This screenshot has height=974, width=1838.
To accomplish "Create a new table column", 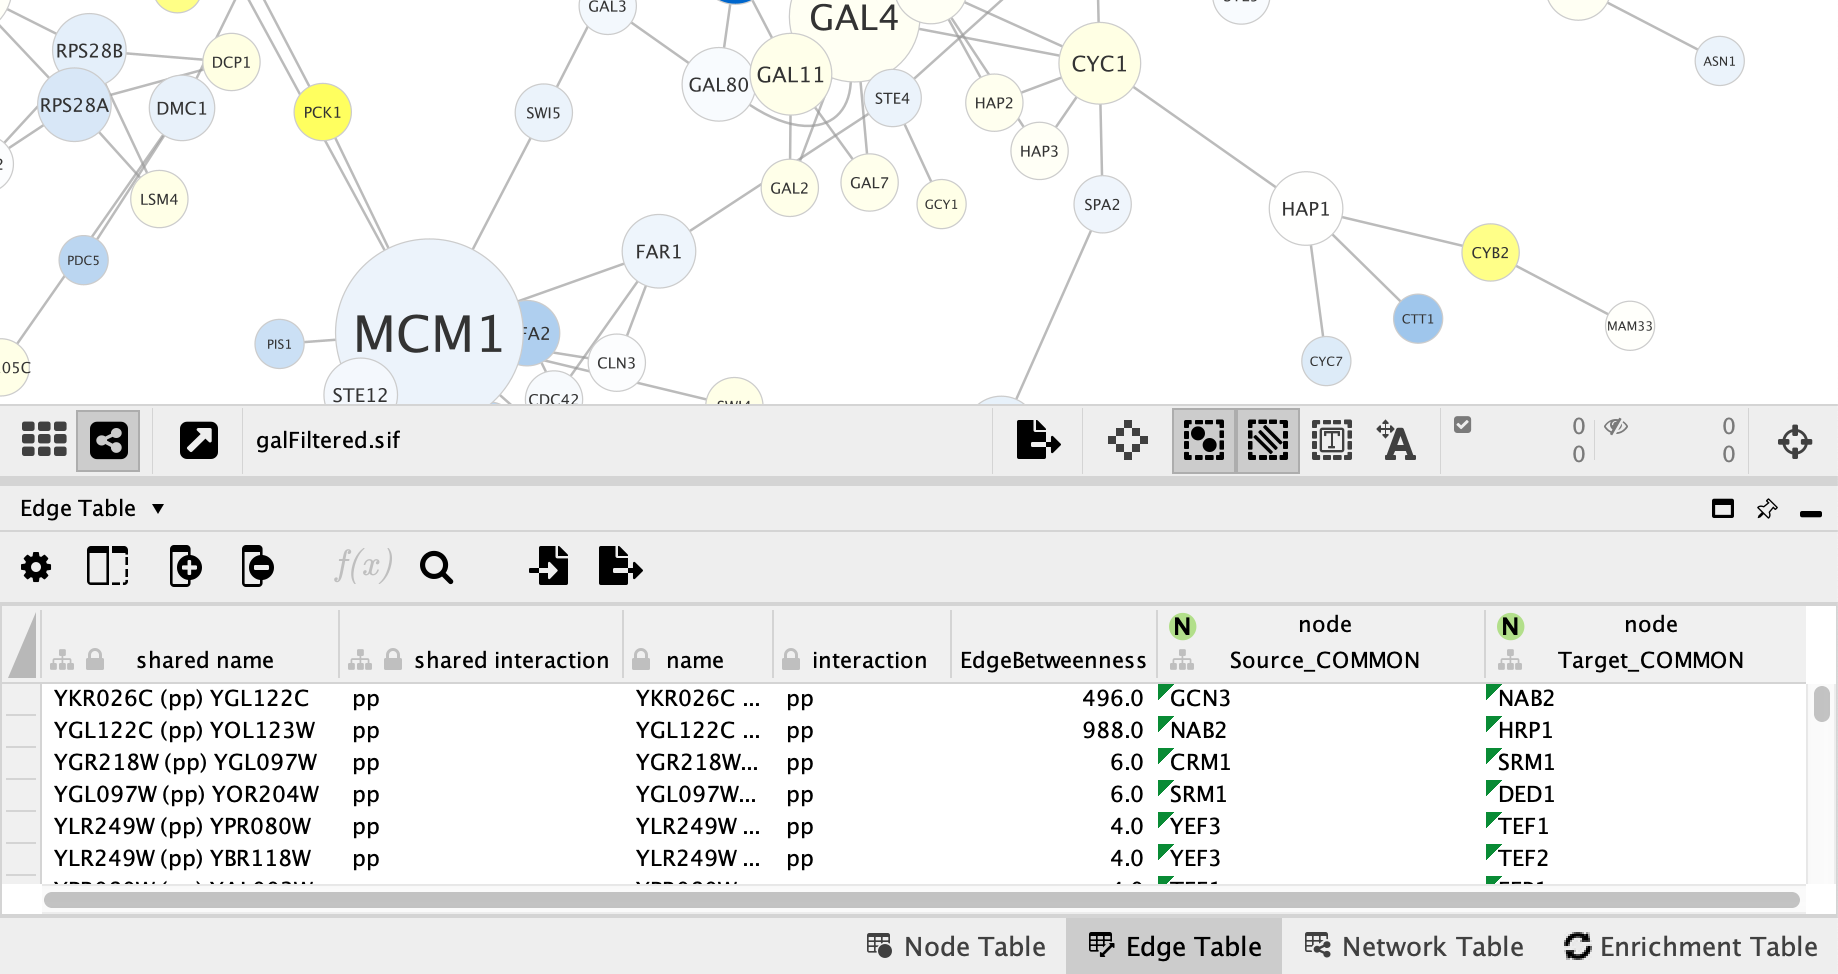I will pos(185,566).
